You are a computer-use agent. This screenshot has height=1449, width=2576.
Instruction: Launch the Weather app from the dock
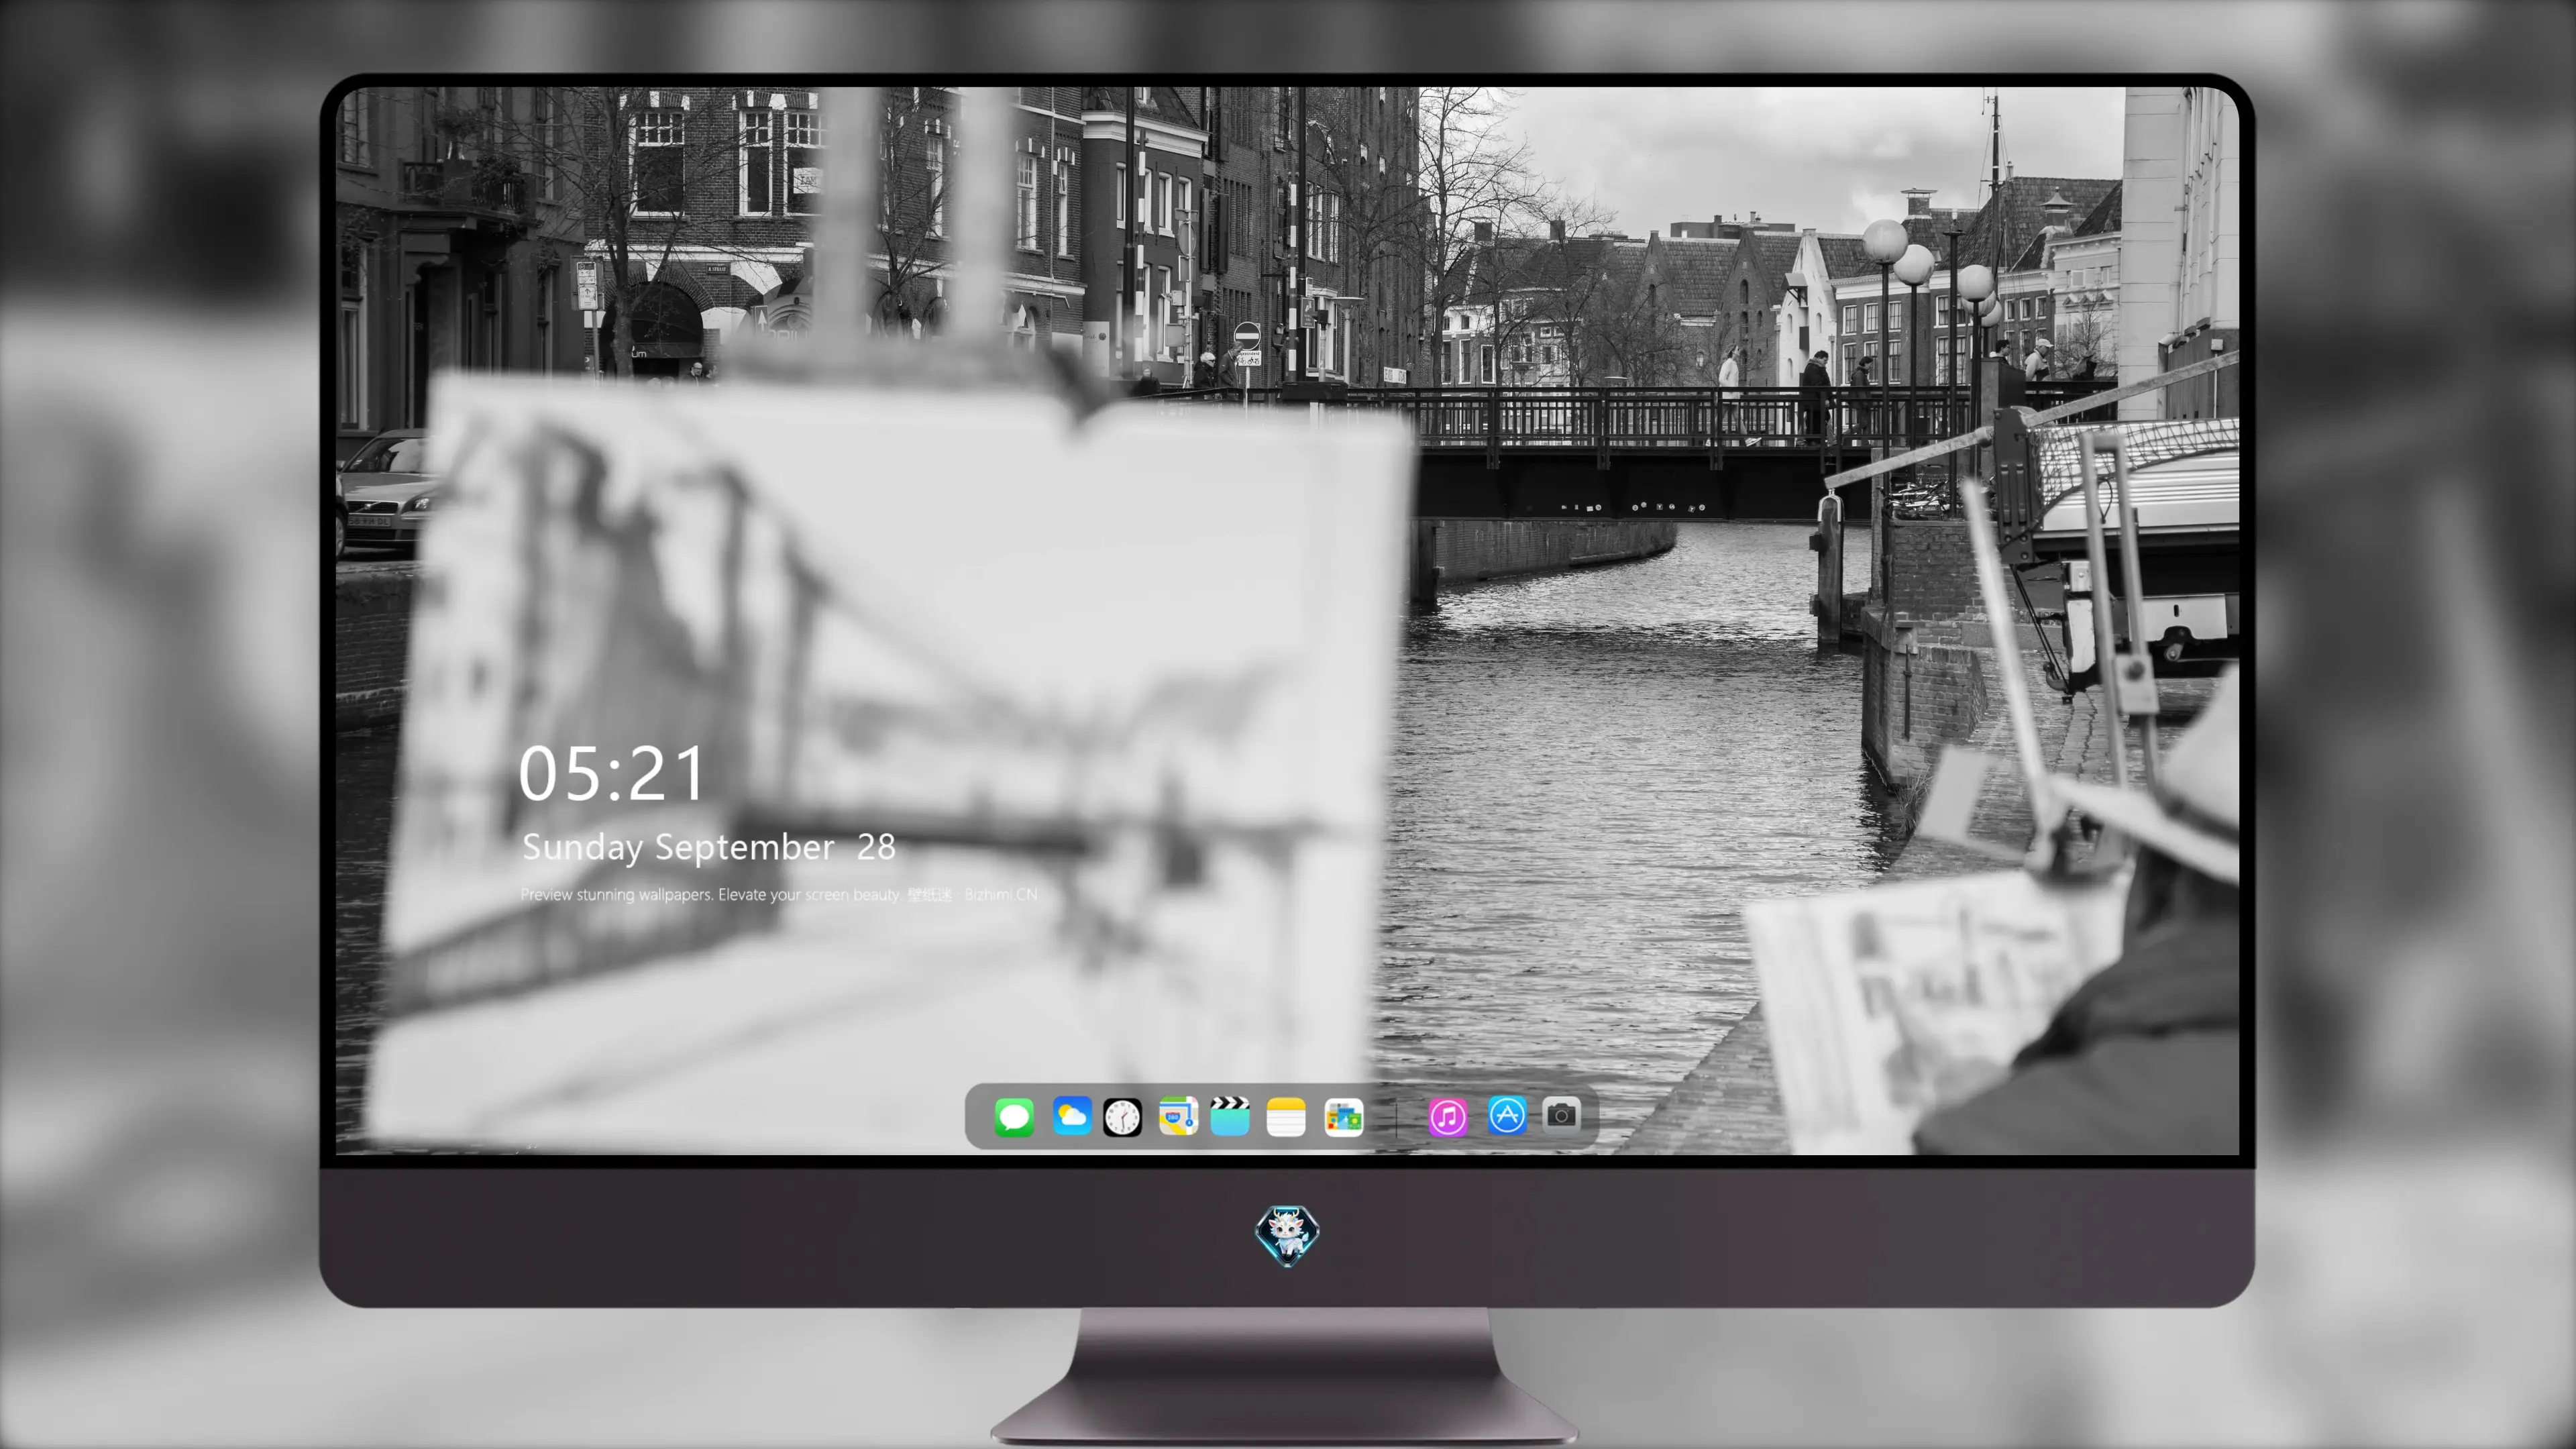[1071, 1116]
